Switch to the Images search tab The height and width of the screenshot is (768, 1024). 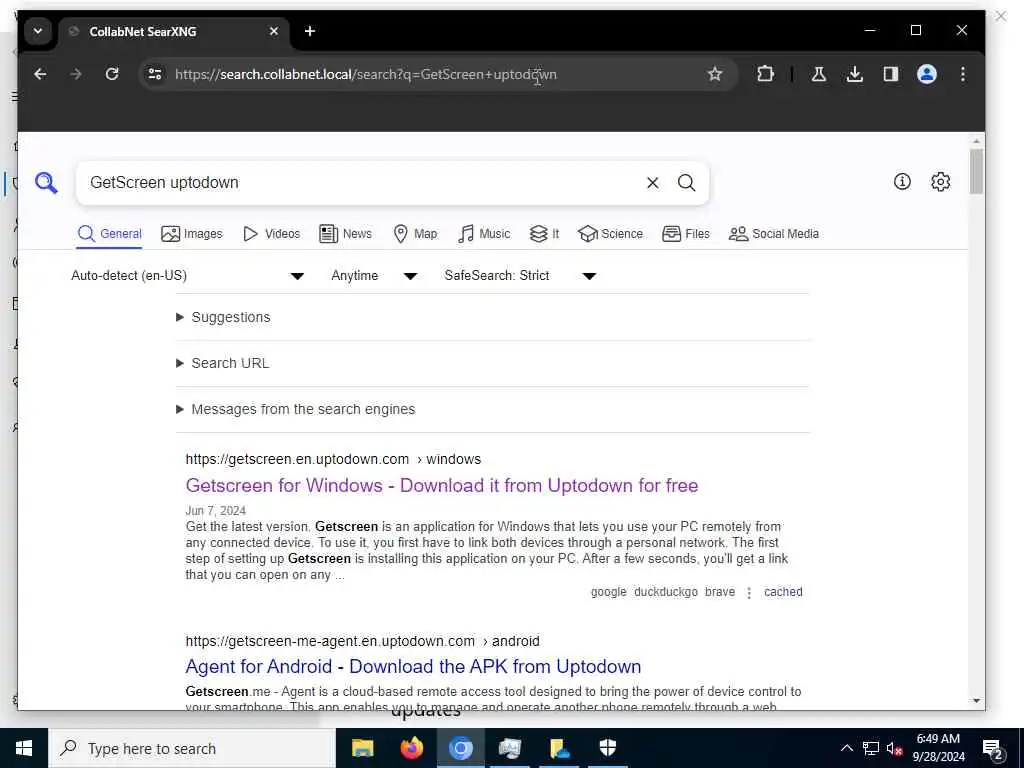coord(192,234)
